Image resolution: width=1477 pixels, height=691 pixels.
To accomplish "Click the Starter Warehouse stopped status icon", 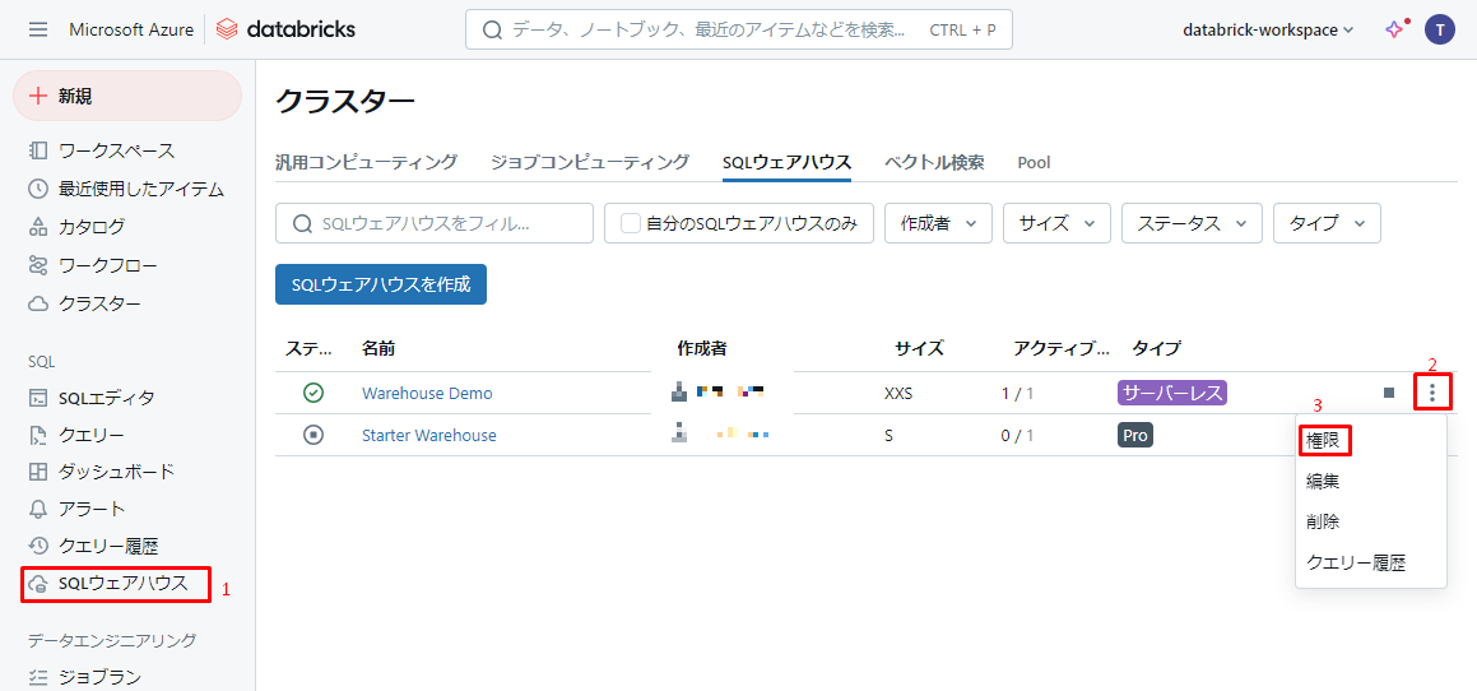I will coord(313,435).
